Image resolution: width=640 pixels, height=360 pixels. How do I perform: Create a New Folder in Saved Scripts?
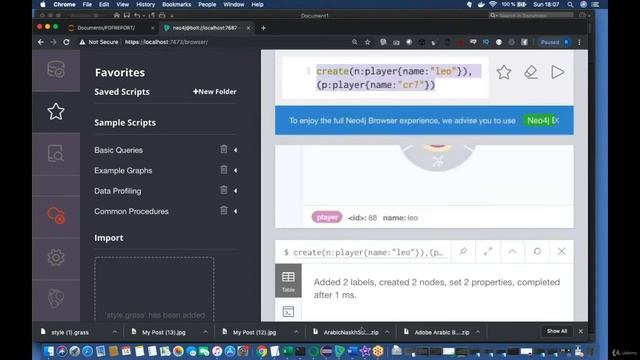click(215, 92)
